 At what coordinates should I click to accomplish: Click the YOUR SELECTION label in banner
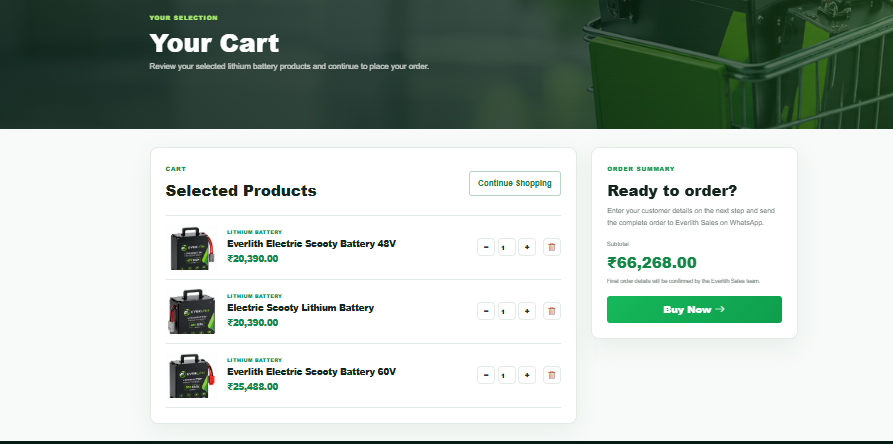coord(183,18)
